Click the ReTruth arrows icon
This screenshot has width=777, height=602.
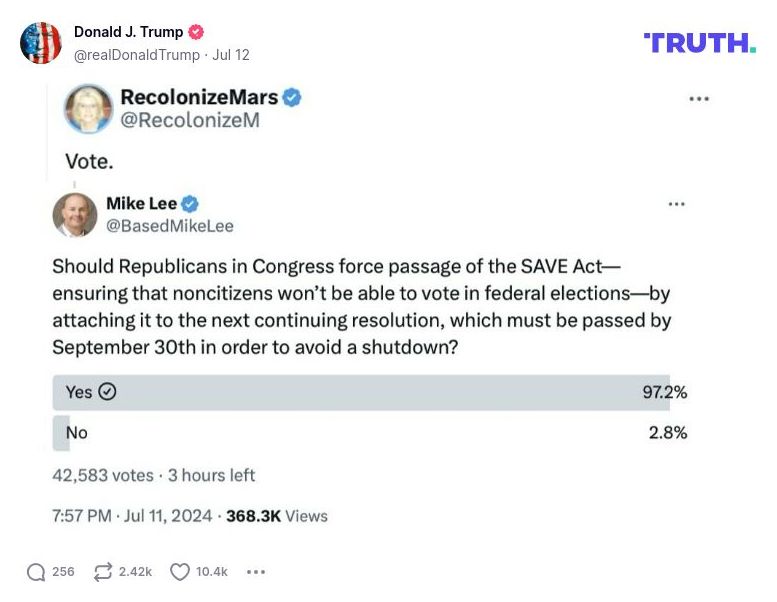[x=103, y=572]
